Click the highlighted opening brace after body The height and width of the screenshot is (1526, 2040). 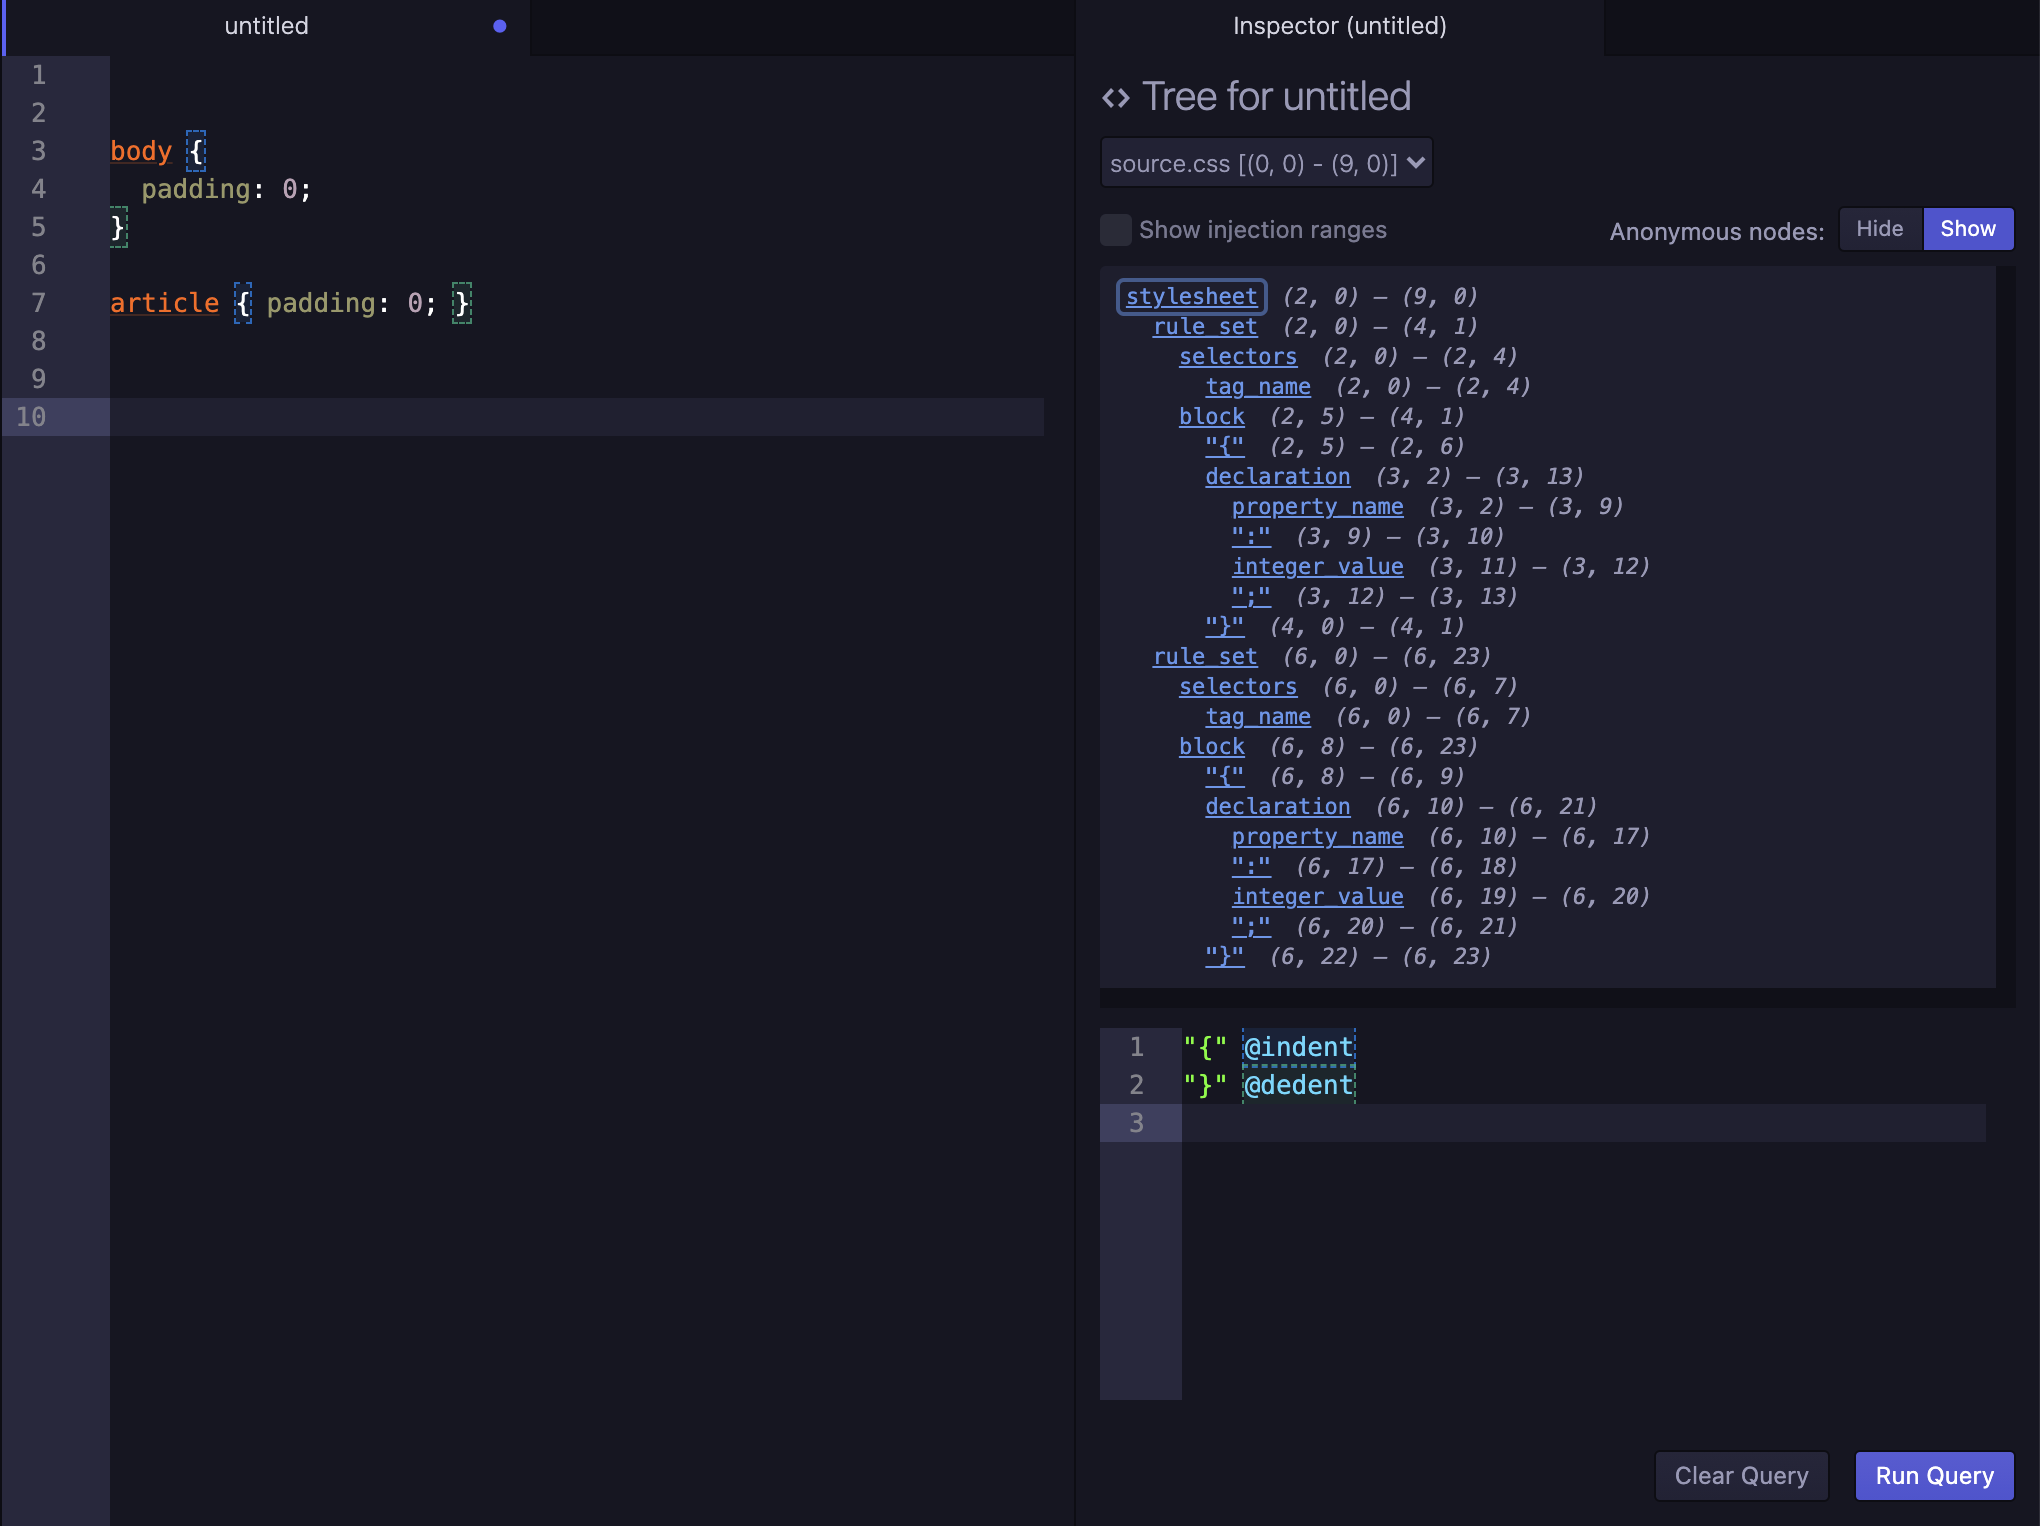tap(196, 151)
